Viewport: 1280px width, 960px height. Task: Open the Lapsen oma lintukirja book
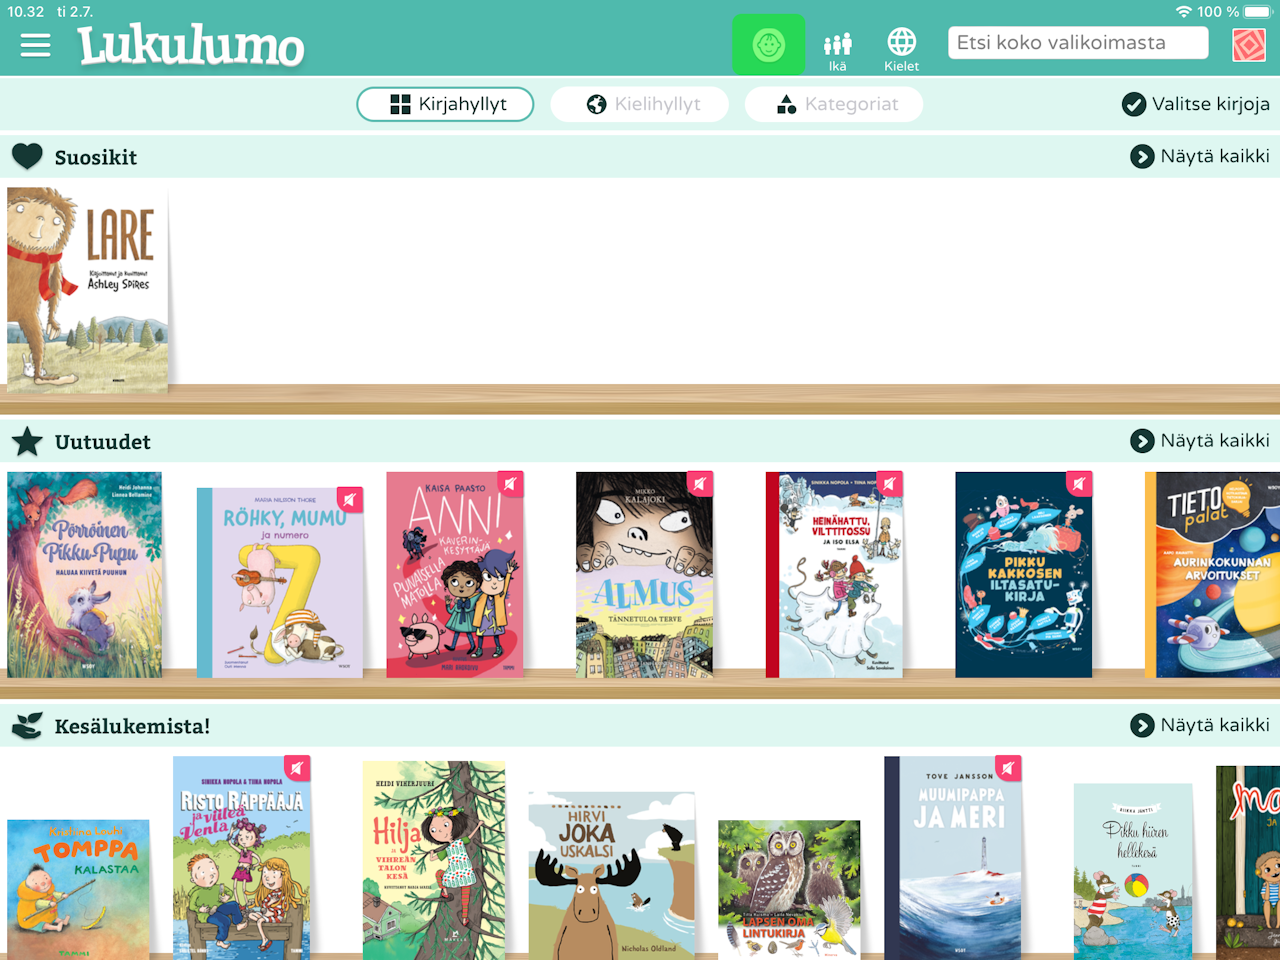click(789, 890)
